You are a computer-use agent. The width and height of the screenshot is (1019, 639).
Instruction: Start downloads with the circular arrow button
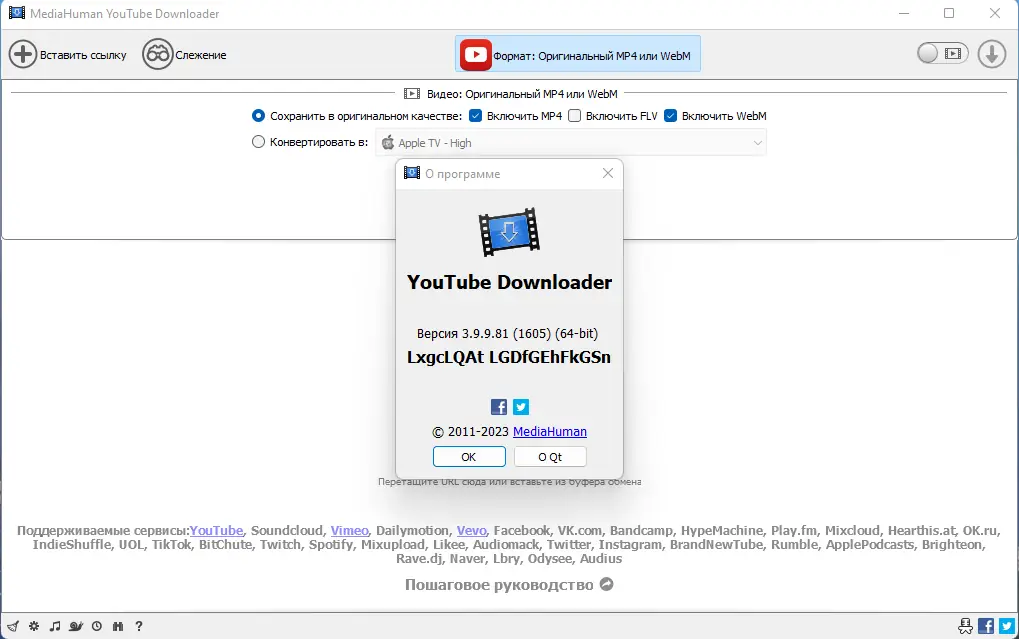[991, 53]
